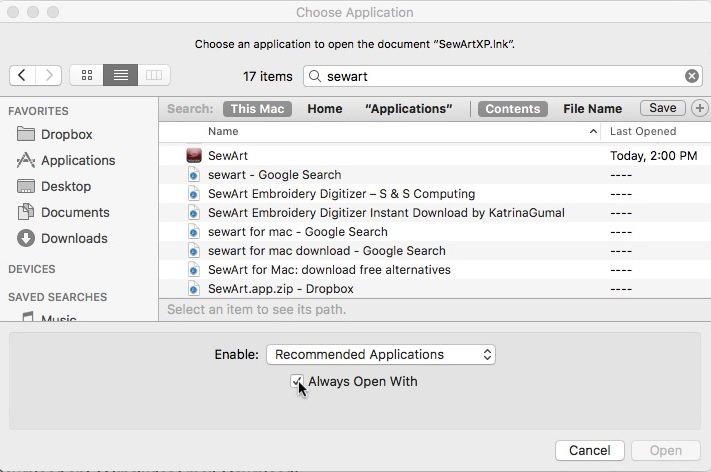Open the Enable Recommended Applications dropdown
Image resolution: width=711 pixels, height=472 pixels.
[380, 354]
